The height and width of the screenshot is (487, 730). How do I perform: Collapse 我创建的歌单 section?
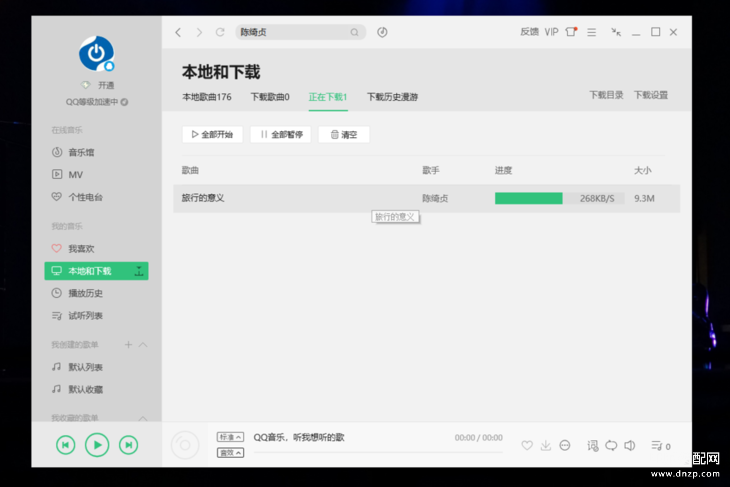click(x=143, y=345)
